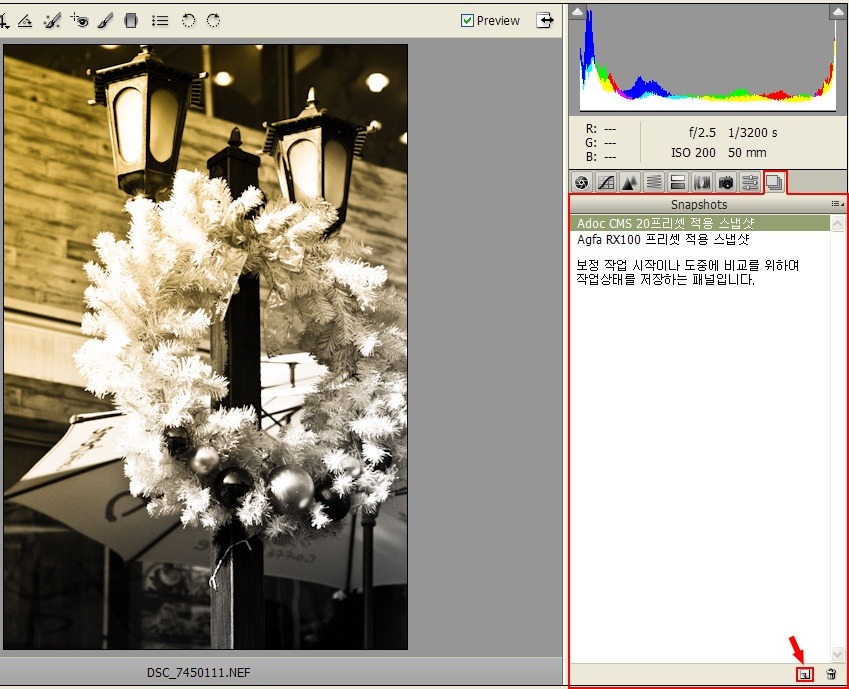Rotate image 90° clockwise
The image size is (849, 689).
[x=213, y=20]
